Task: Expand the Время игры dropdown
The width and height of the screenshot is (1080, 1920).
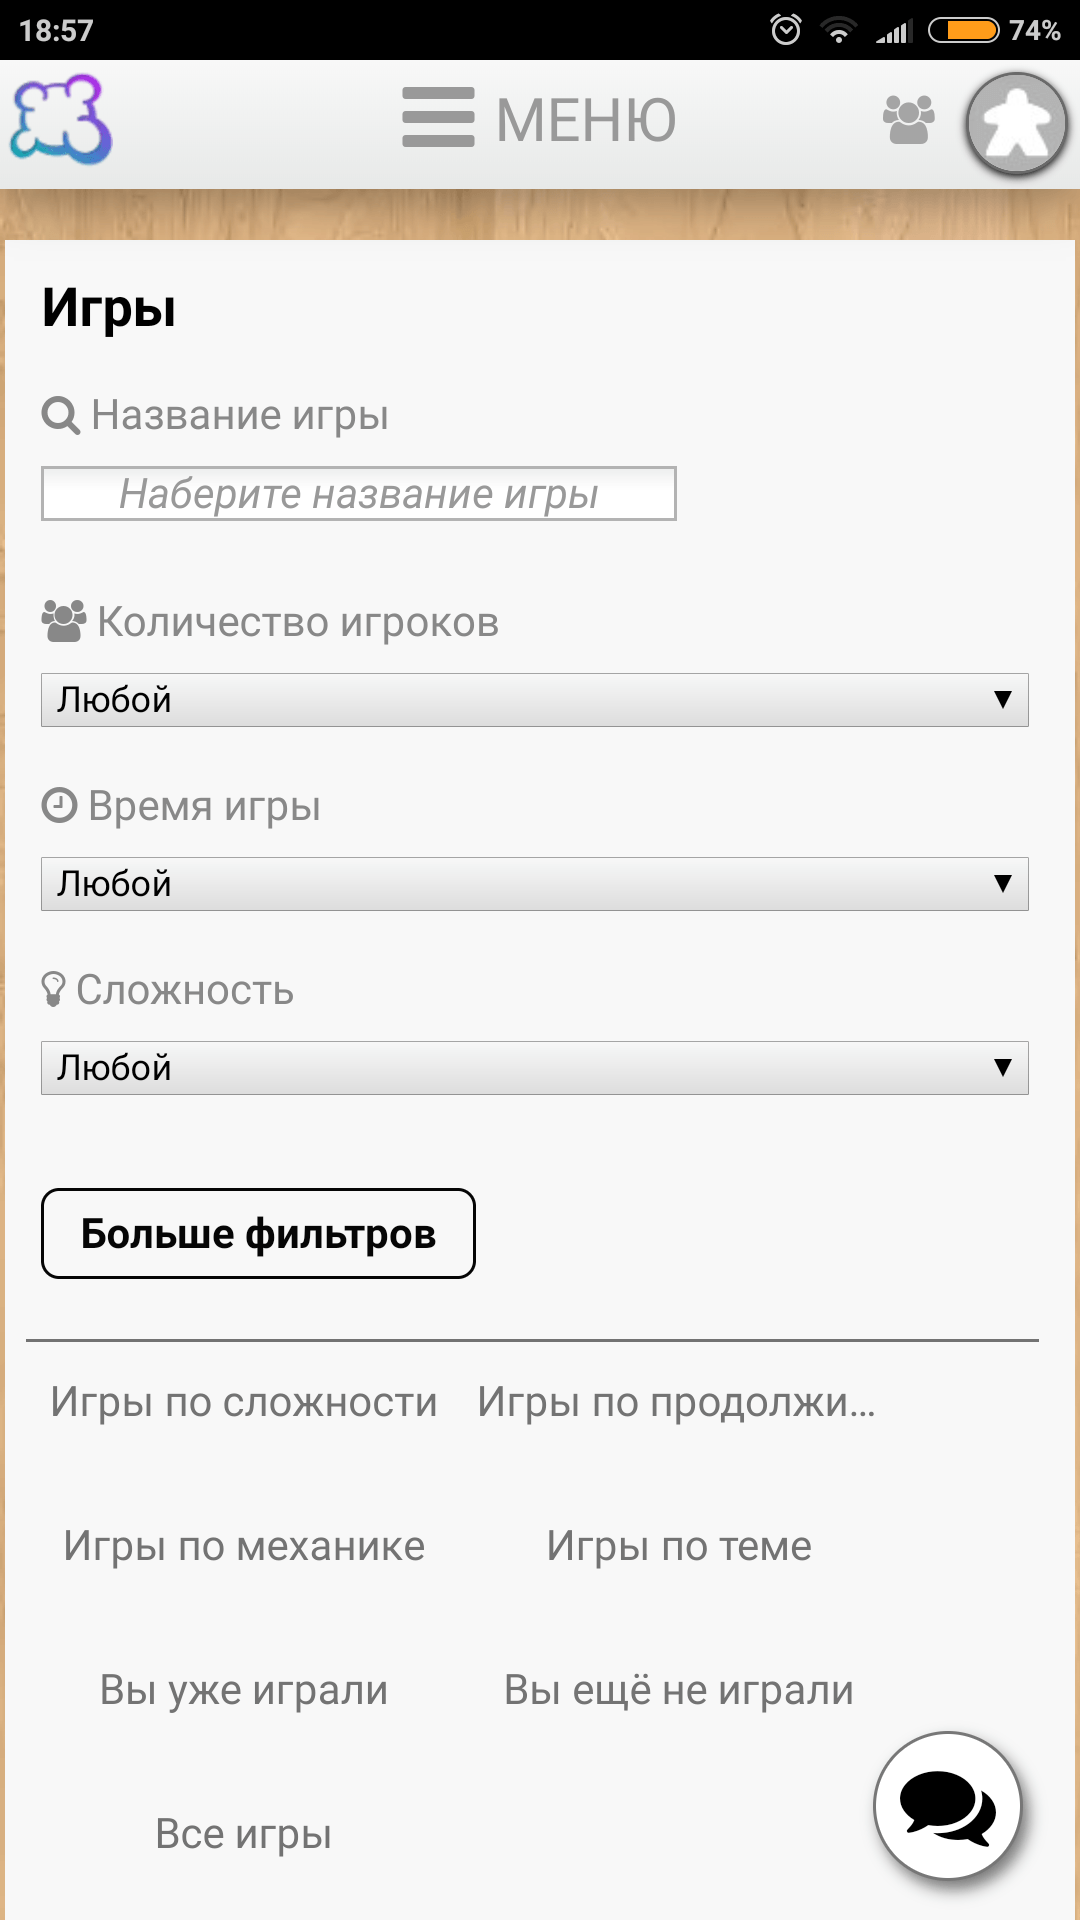Action: [534, 884]
